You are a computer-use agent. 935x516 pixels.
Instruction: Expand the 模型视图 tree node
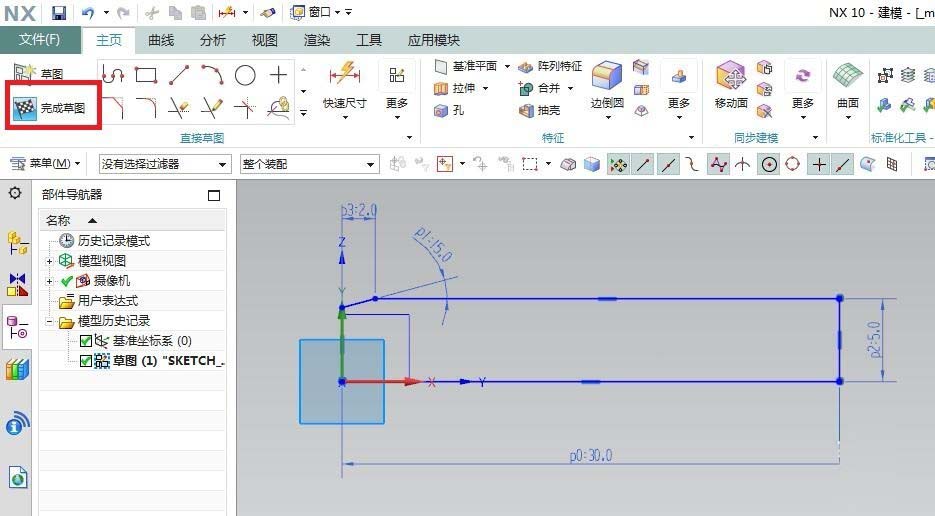[x=50, y=261]
